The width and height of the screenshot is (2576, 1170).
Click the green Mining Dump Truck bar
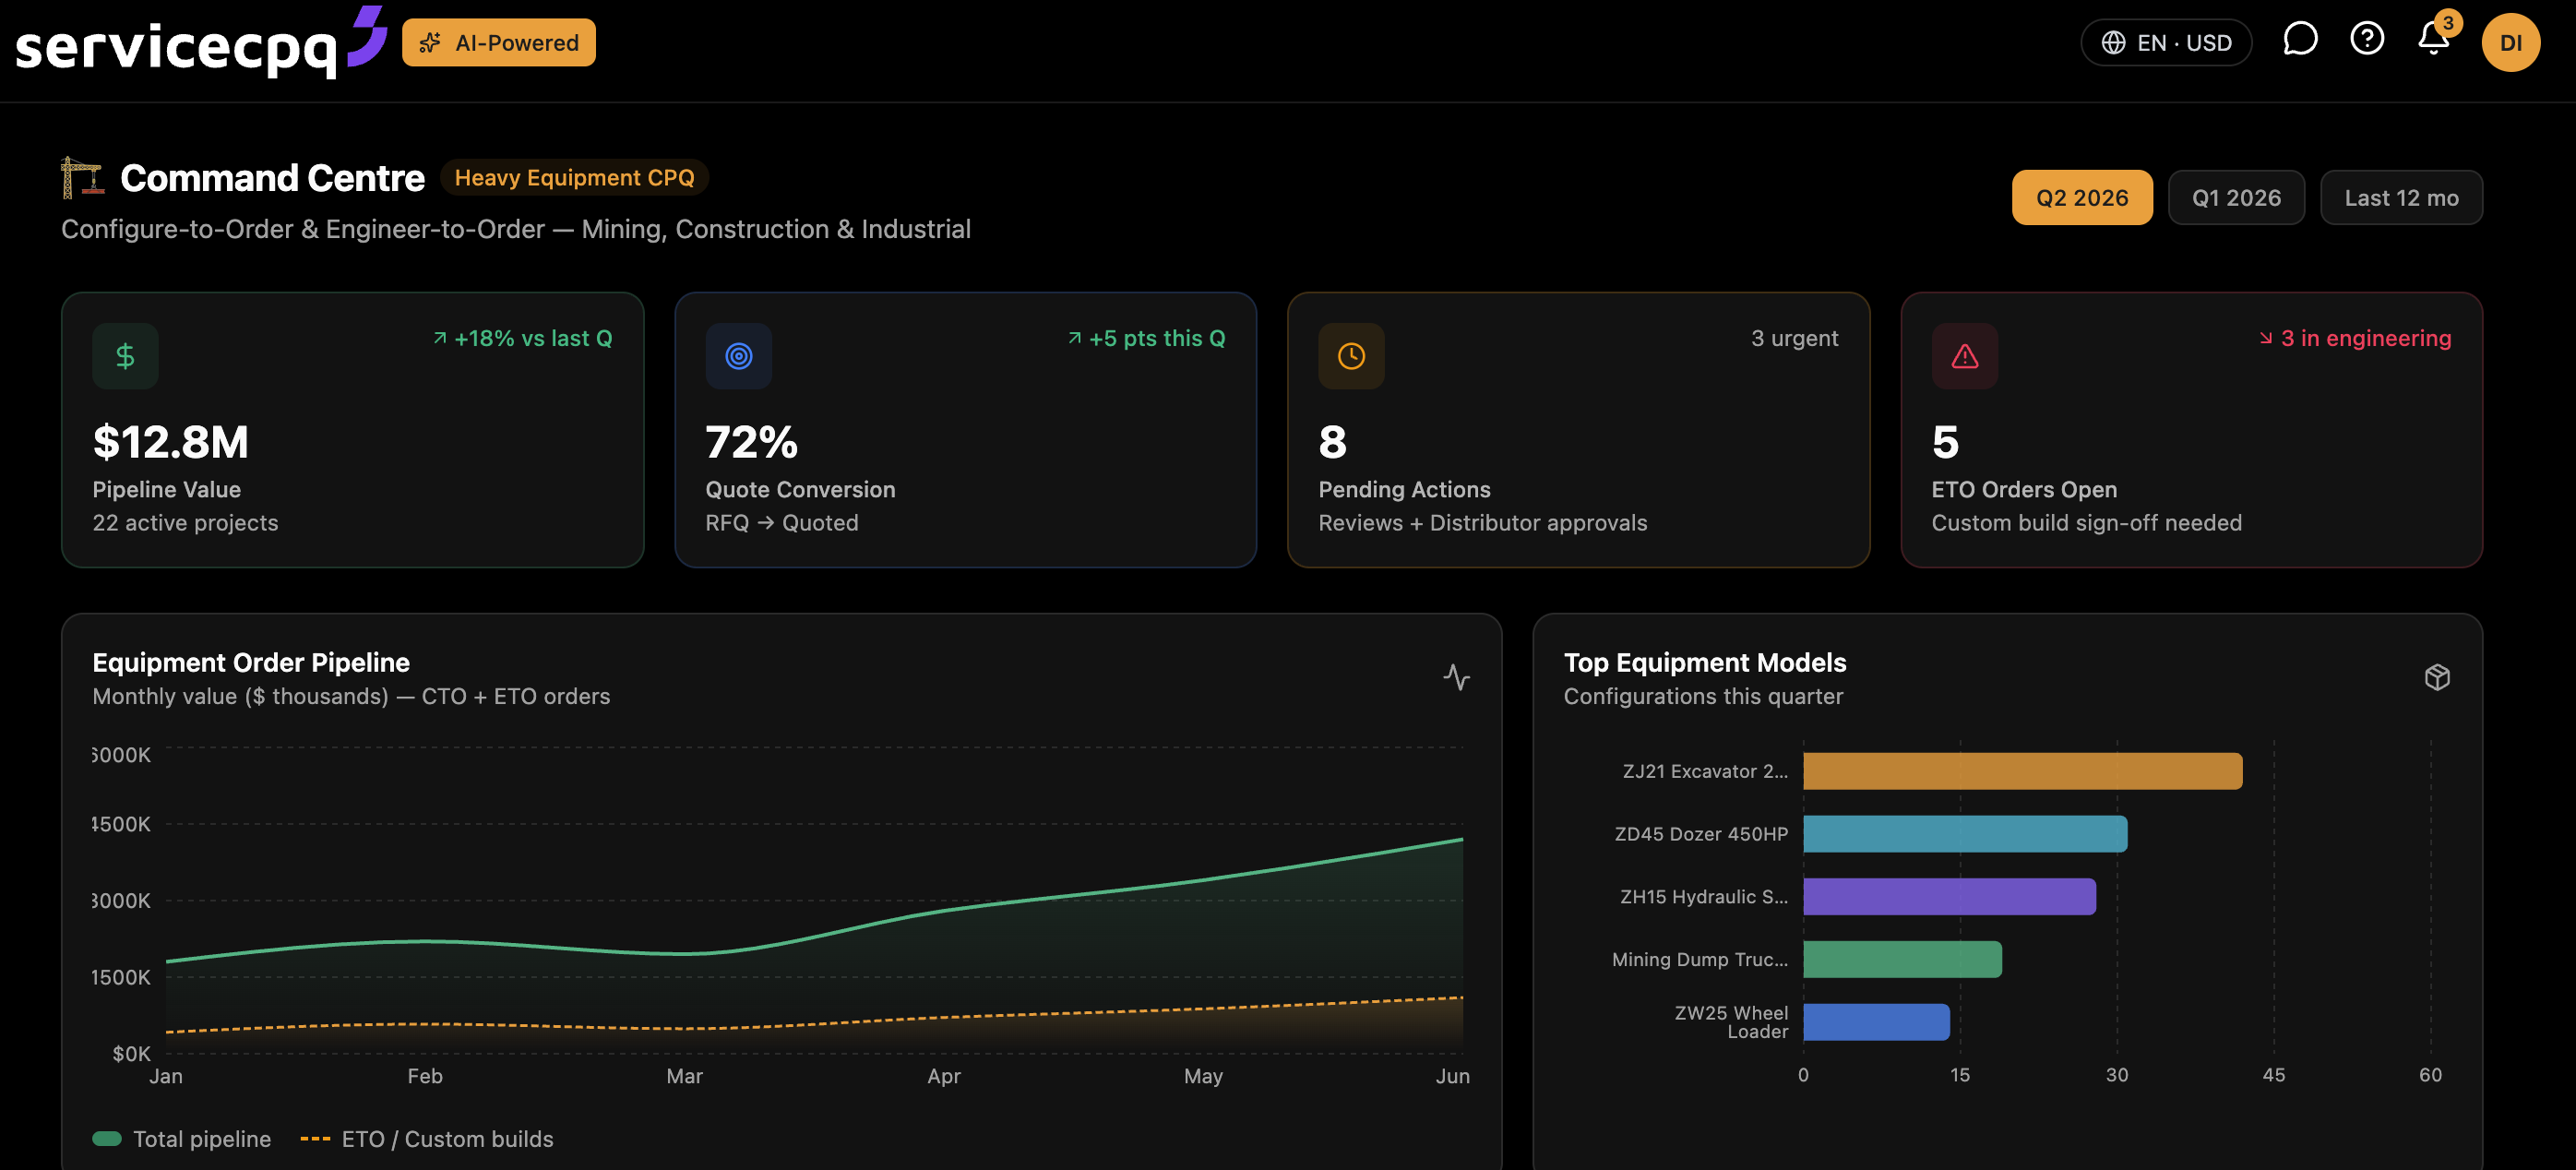pos(1902,960)
